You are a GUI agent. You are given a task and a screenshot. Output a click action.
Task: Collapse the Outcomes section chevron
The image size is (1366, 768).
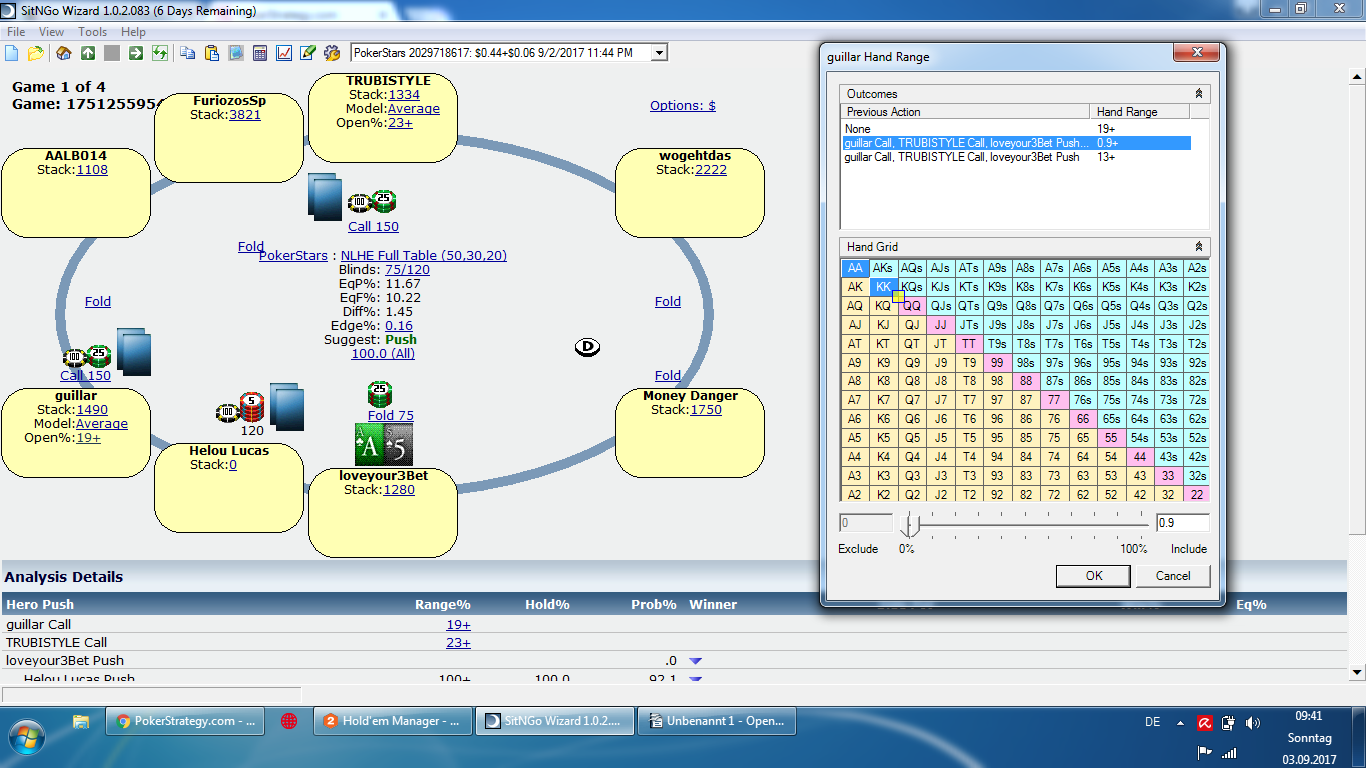pos(1199,94)
